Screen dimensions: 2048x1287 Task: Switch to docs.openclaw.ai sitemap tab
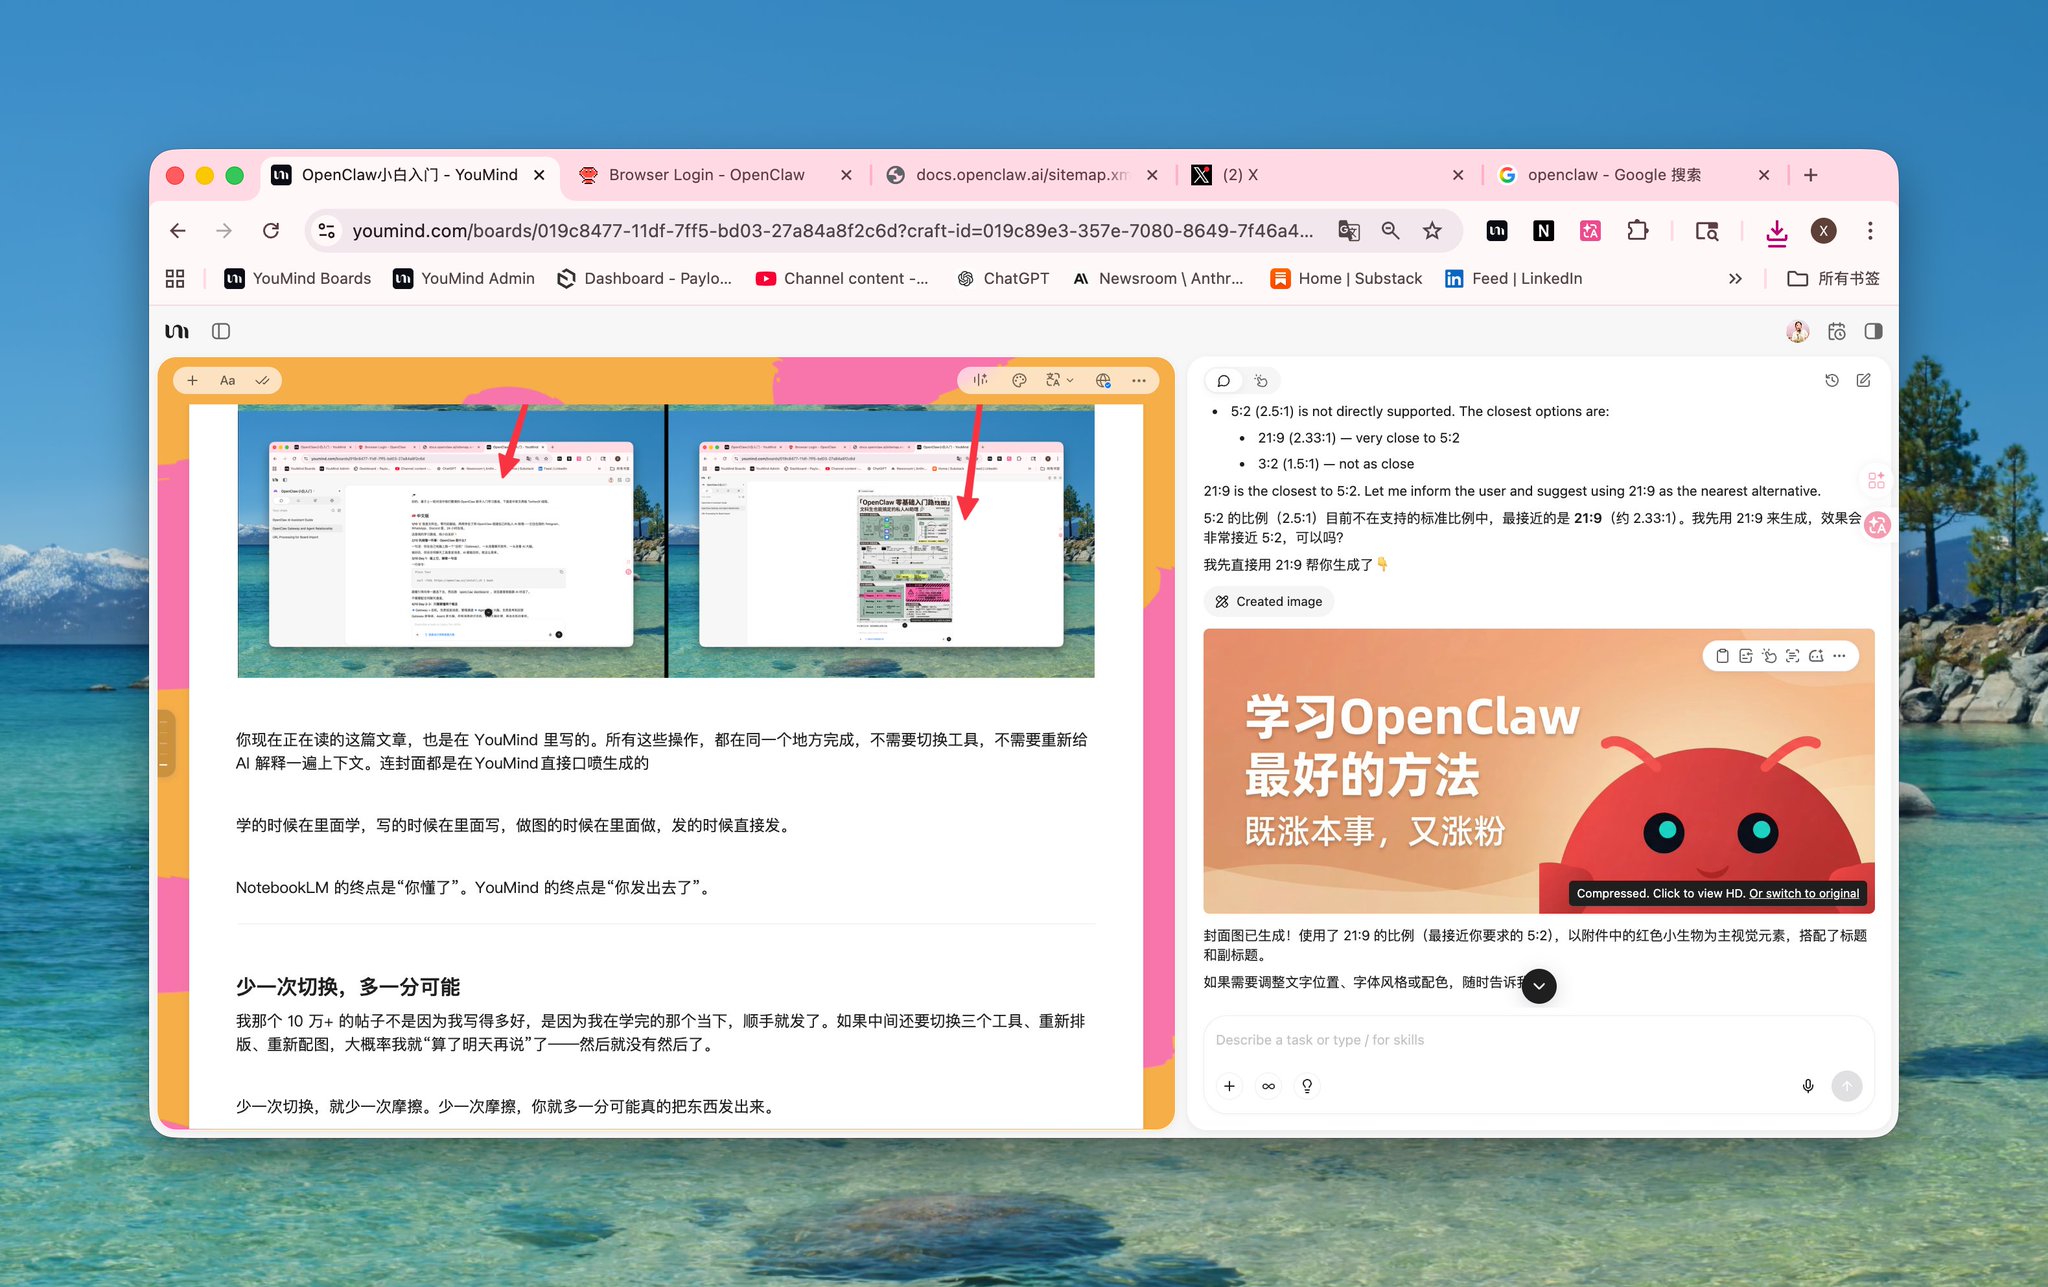[1020, 175]
